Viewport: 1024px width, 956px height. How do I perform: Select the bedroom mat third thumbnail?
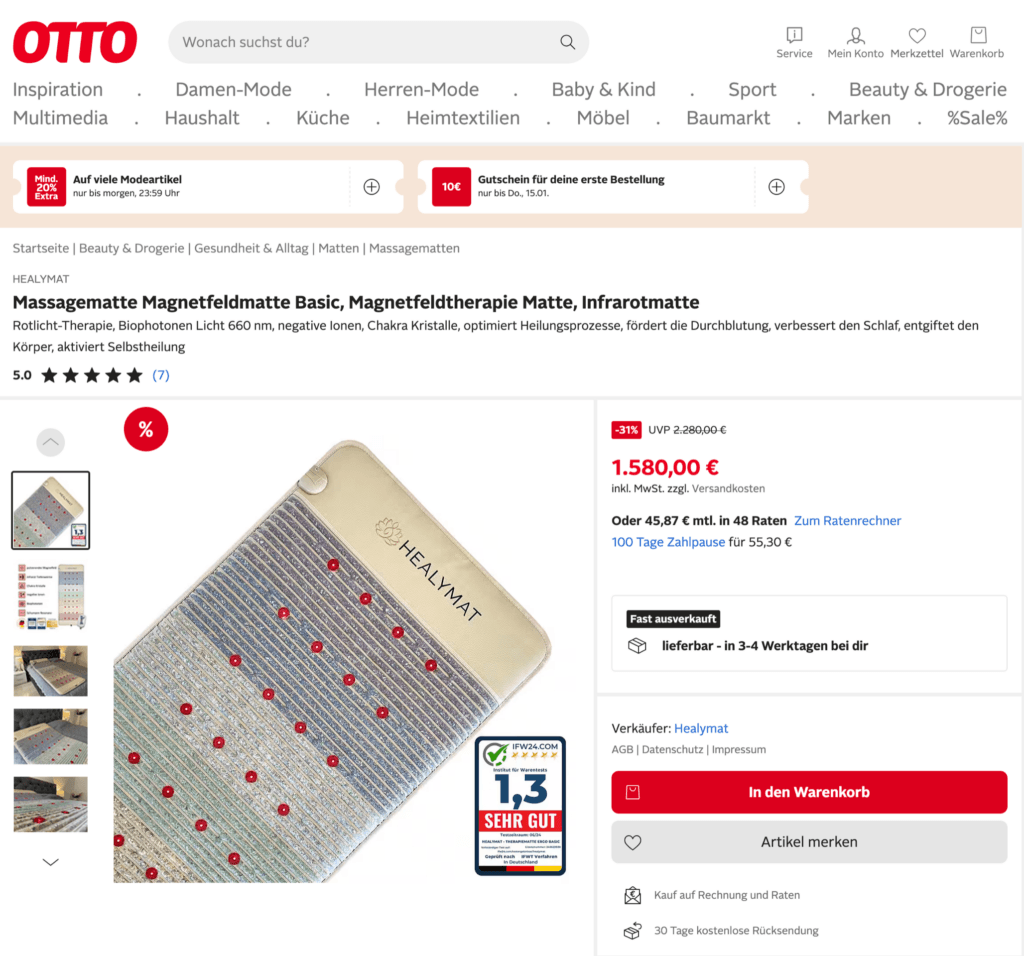pyautogui.click(x=50, y=671)
